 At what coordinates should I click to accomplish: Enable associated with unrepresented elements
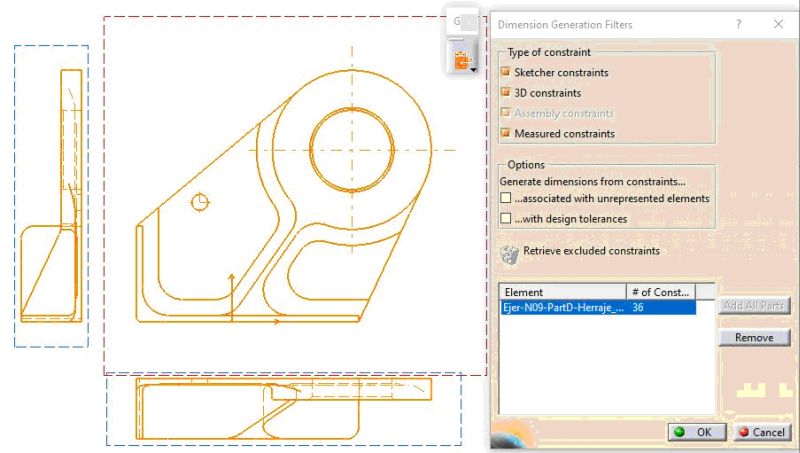[506, 199]
